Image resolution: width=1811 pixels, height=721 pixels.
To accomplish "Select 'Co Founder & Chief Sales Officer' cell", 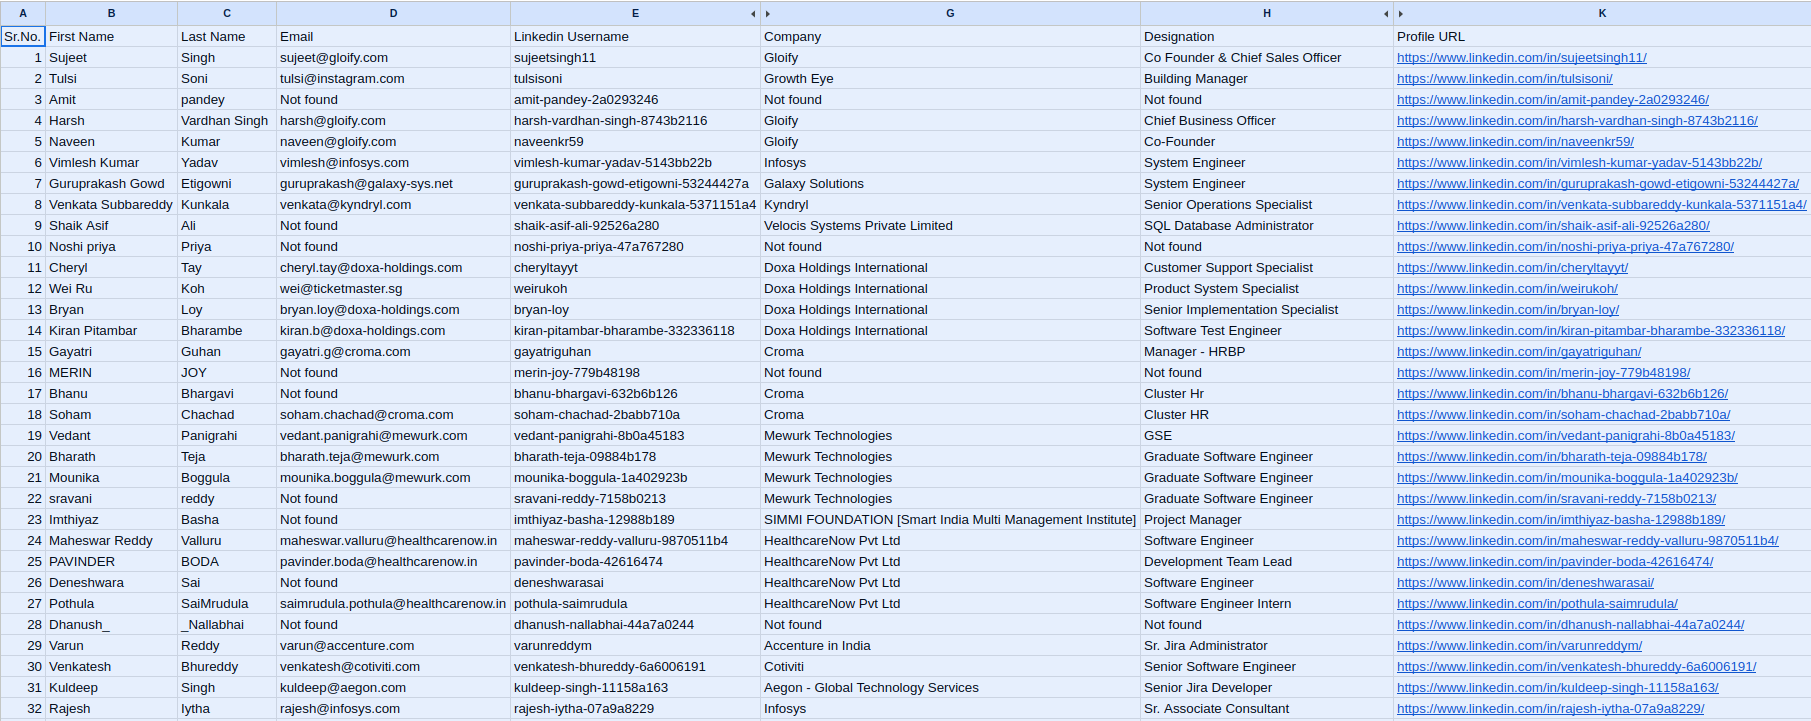I will point(1267,58).
